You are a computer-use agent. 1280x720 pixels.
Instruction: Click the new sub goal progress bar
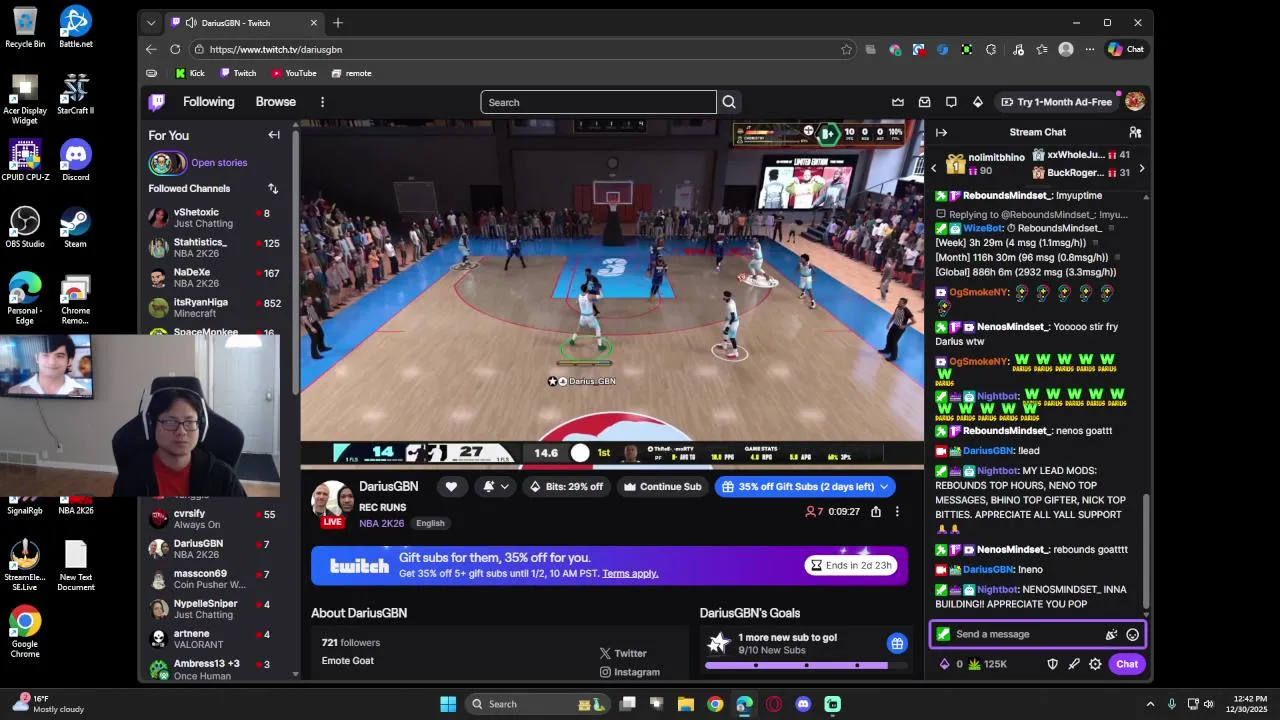(x=806, y=665)
